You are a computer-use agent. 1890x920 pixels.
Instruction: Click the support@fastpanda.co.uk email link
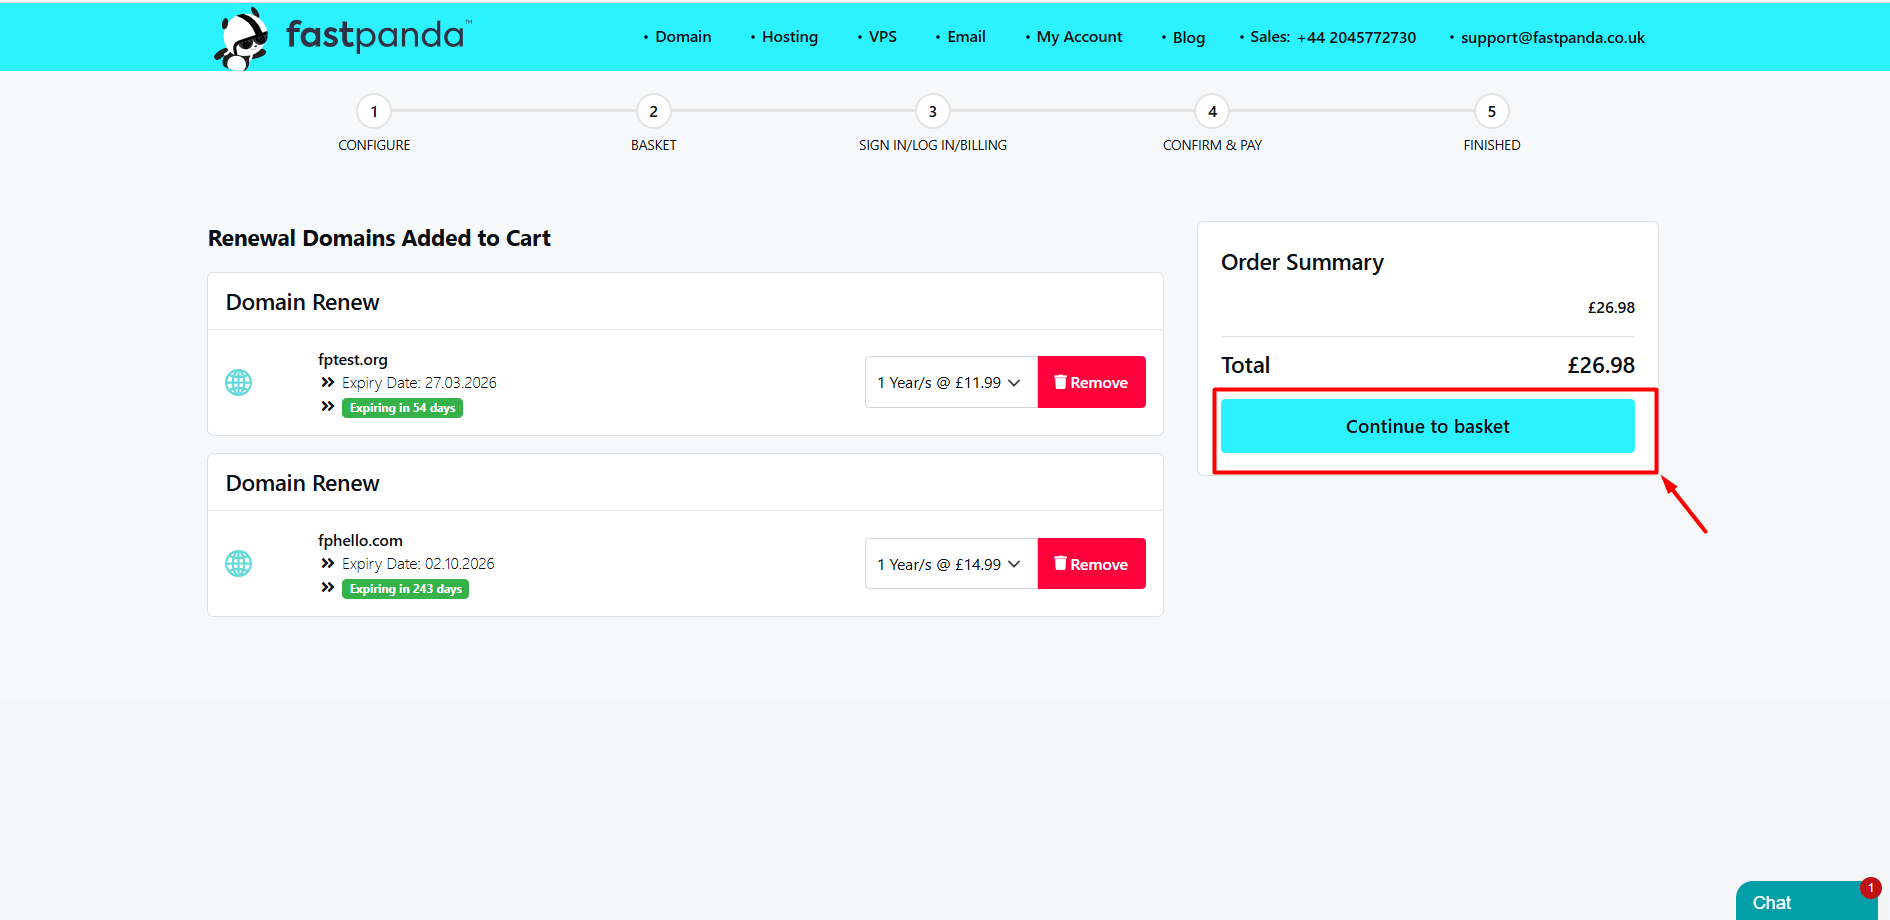[1552, 38]
